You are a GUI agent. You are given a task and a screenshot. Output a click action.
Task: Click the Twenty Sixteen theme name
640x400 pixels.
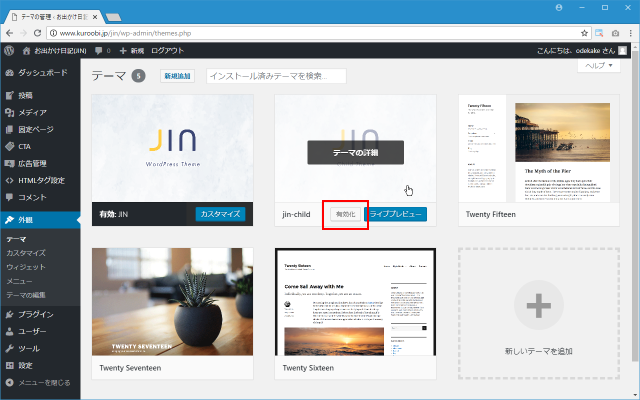pyautogui.click(x=308, y=368)
